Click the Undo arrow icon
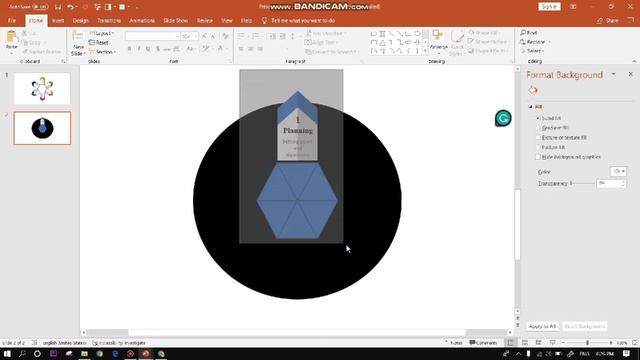 (70, 7)
